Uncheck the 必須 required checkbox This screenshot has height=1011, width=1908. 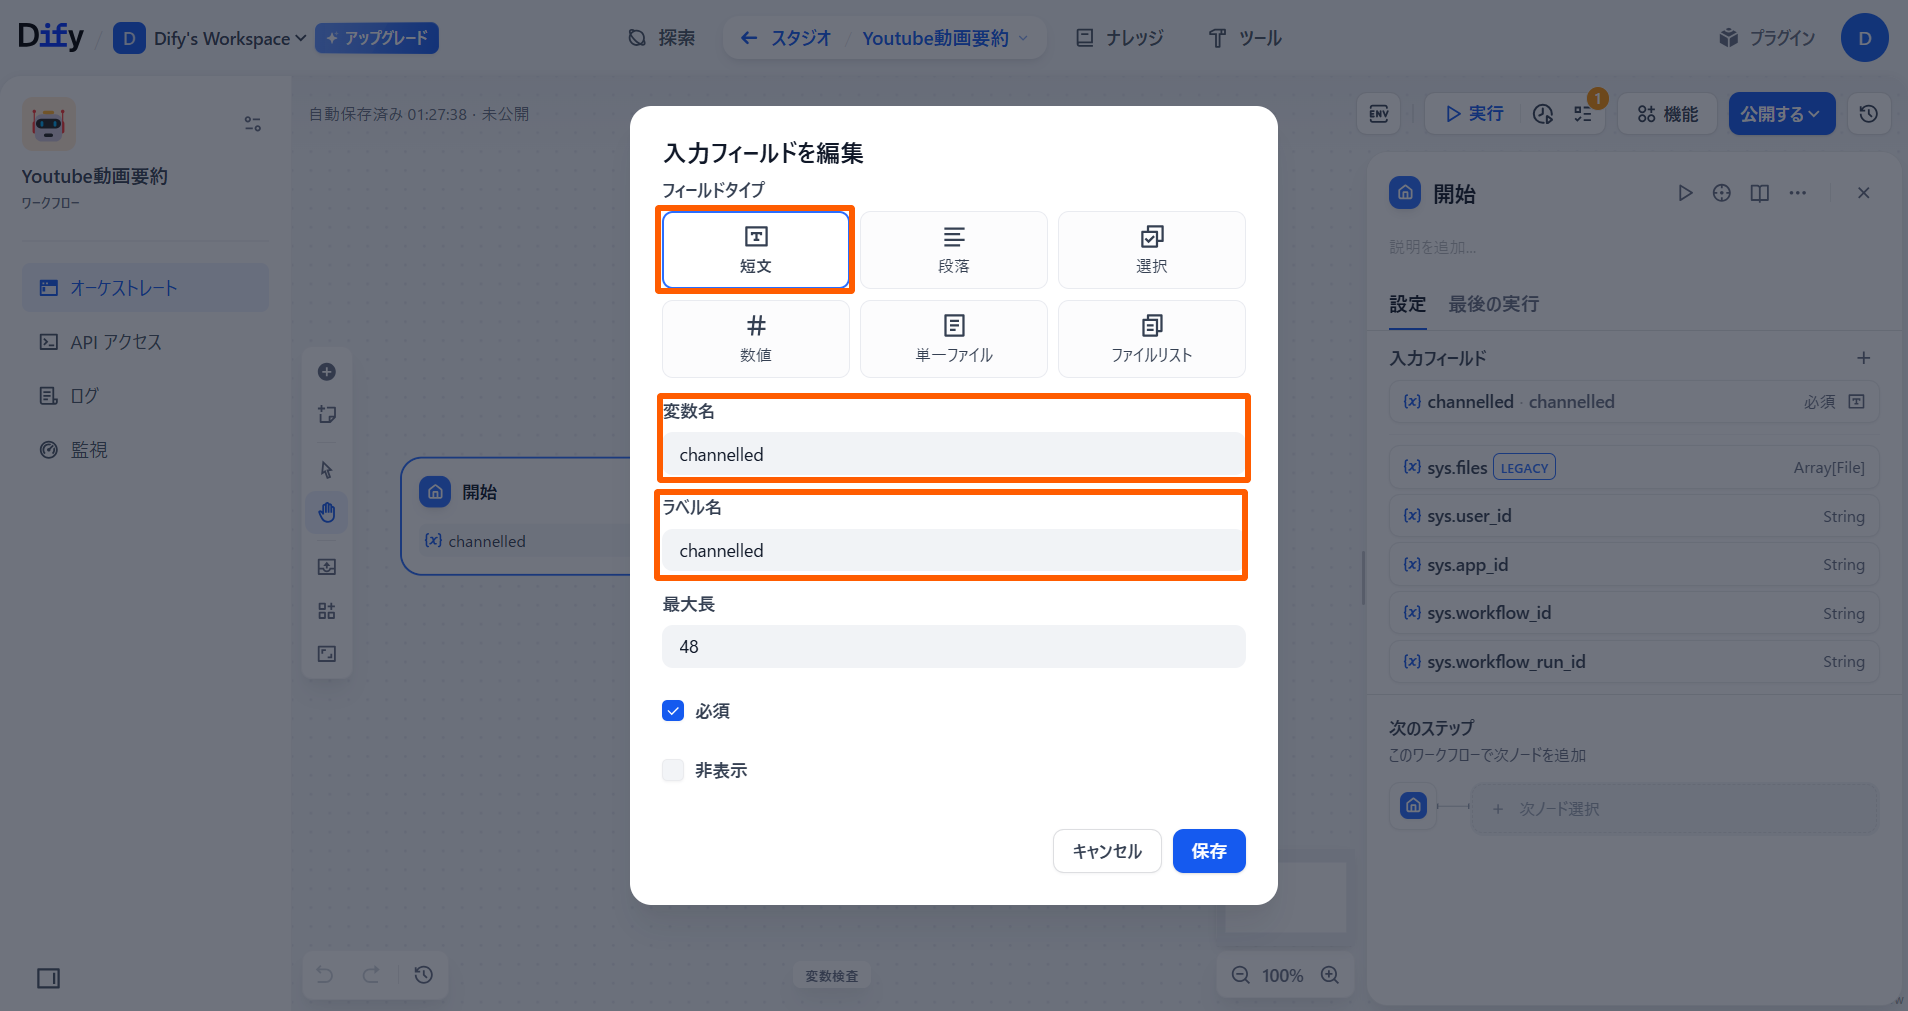pos(673,711)
